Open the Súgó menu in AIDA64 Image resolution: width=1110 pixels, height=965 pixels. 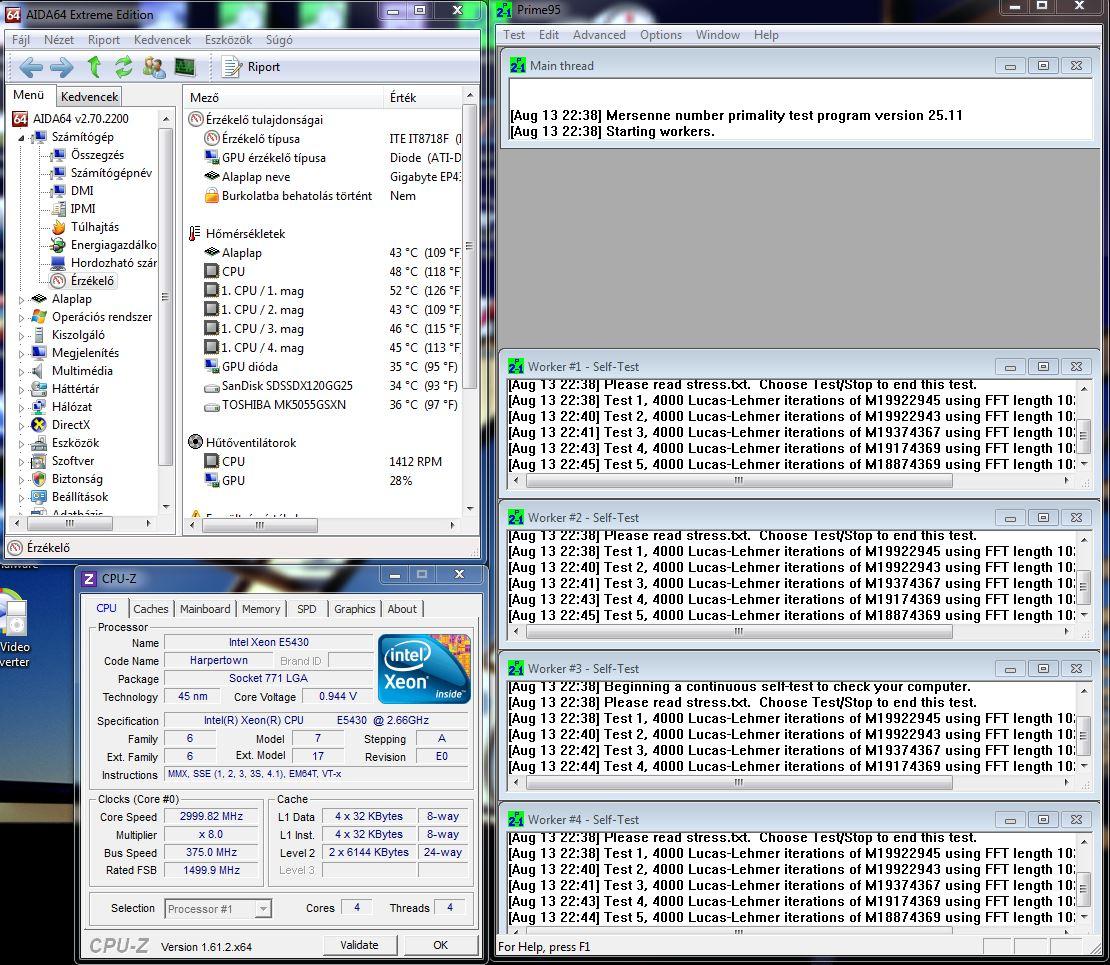click(279, 40)
